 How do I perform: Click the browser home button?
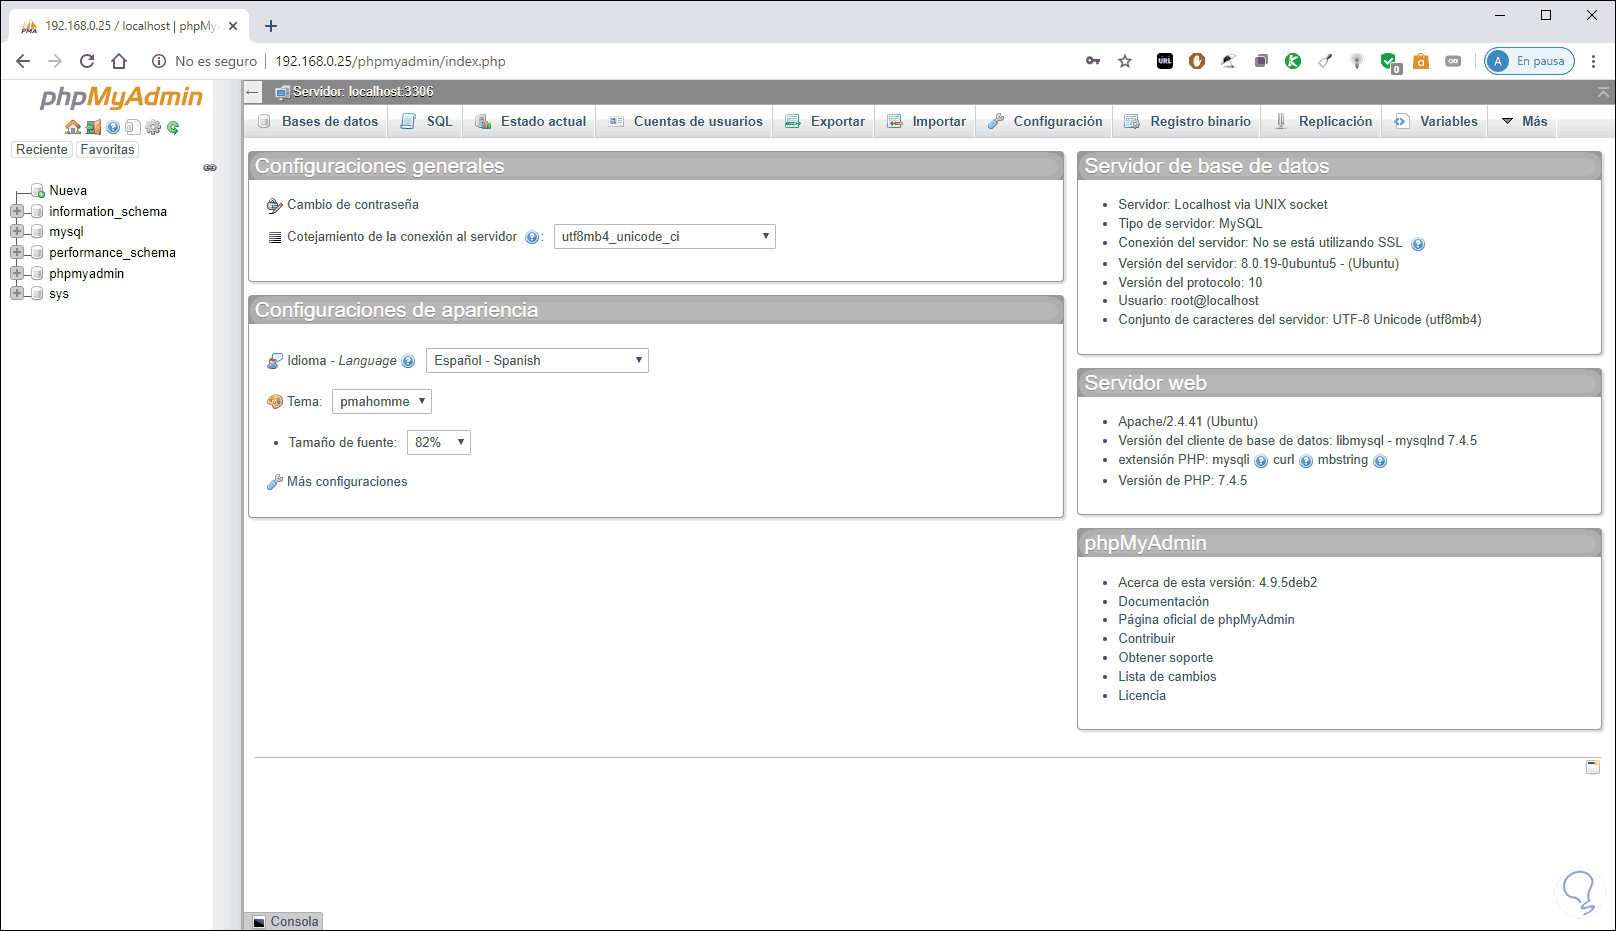(x=119, y=61)
